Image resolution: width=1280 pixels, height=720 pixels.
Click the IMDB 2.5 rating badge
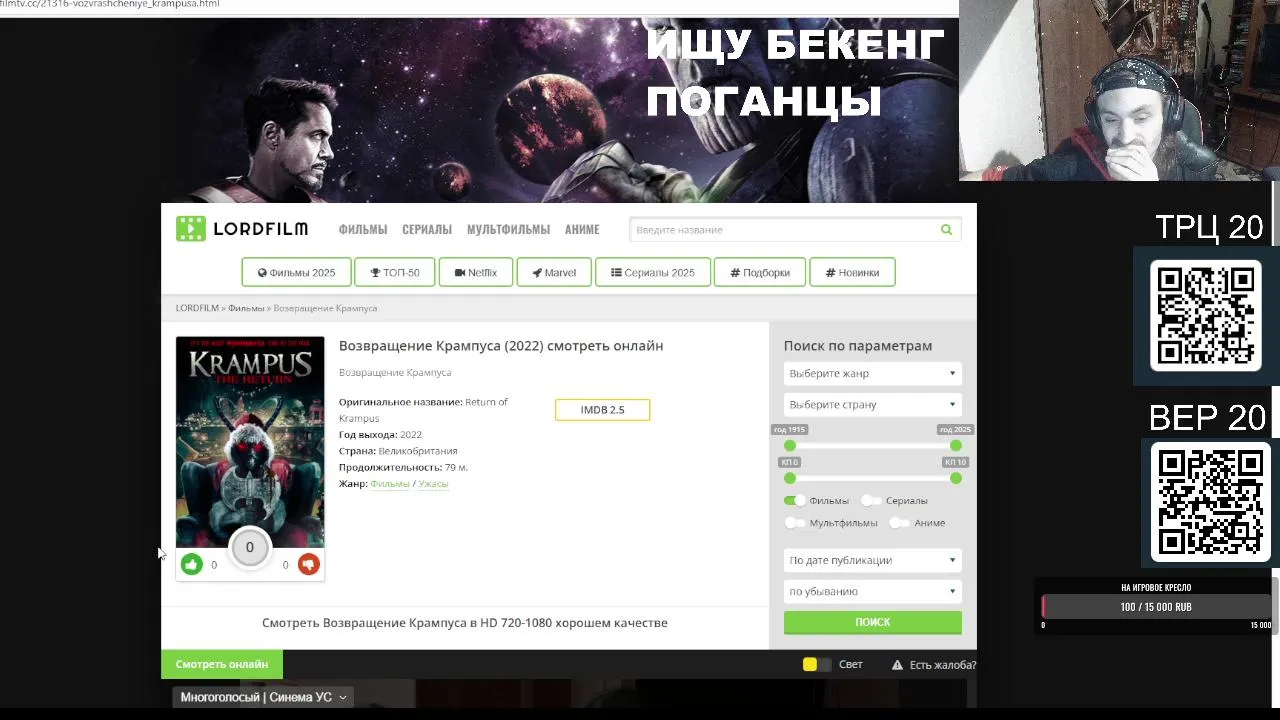coord(603,410)
